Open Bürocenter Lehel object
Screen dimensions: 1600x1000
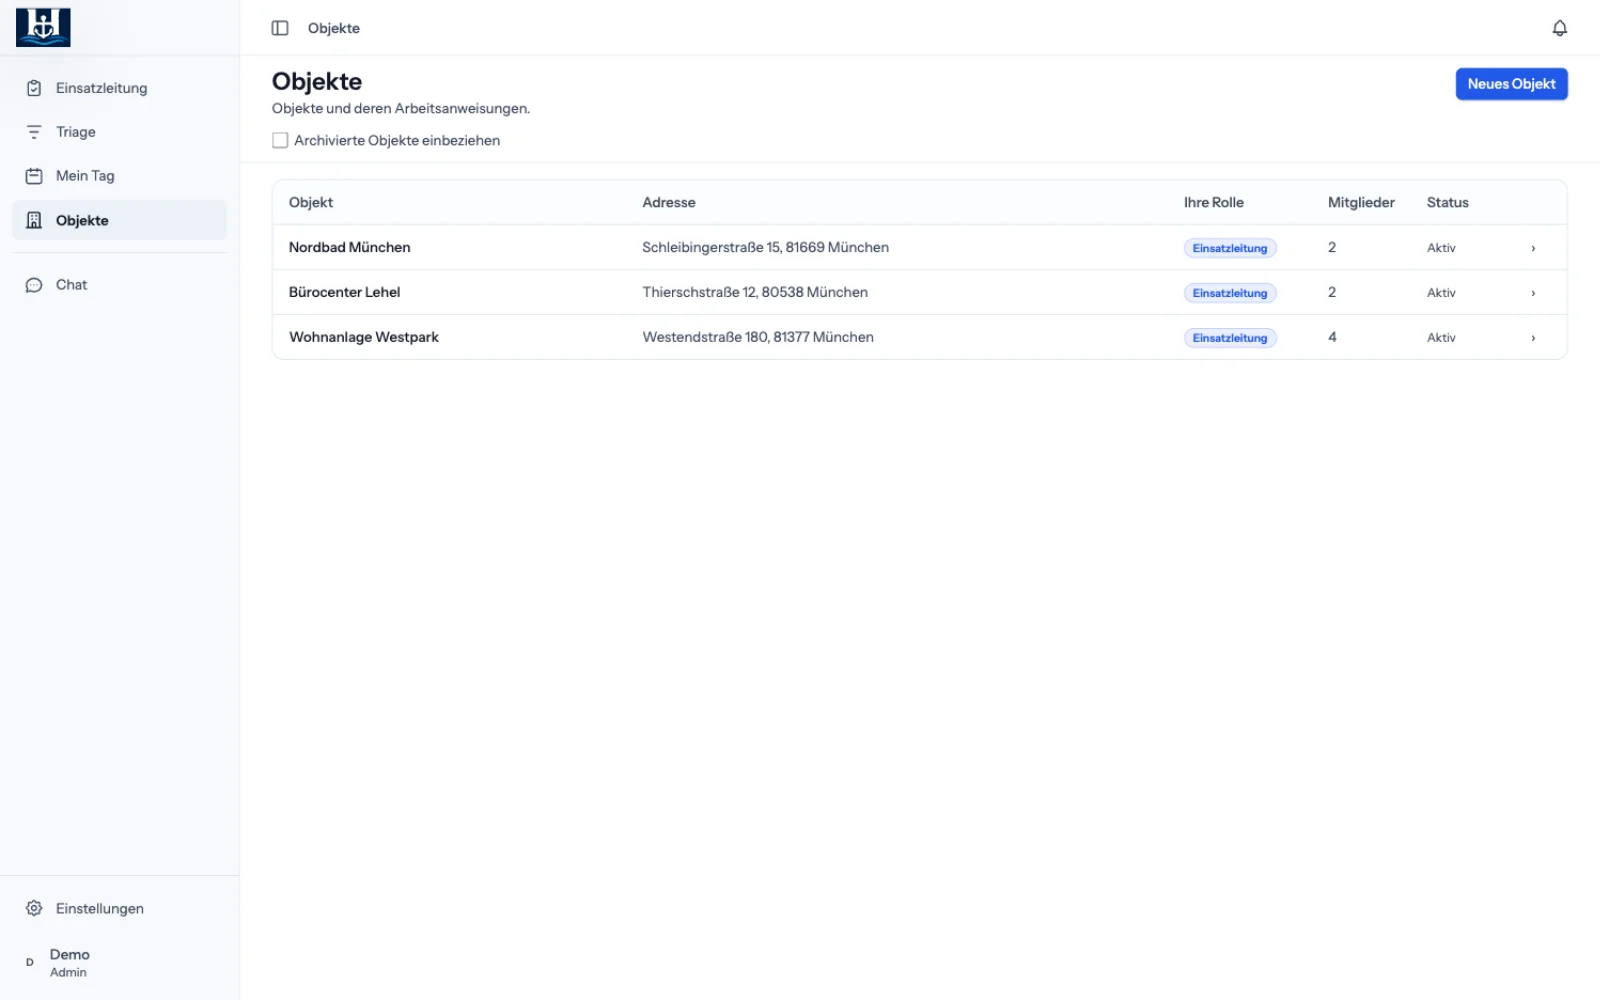tap(344, 292)
